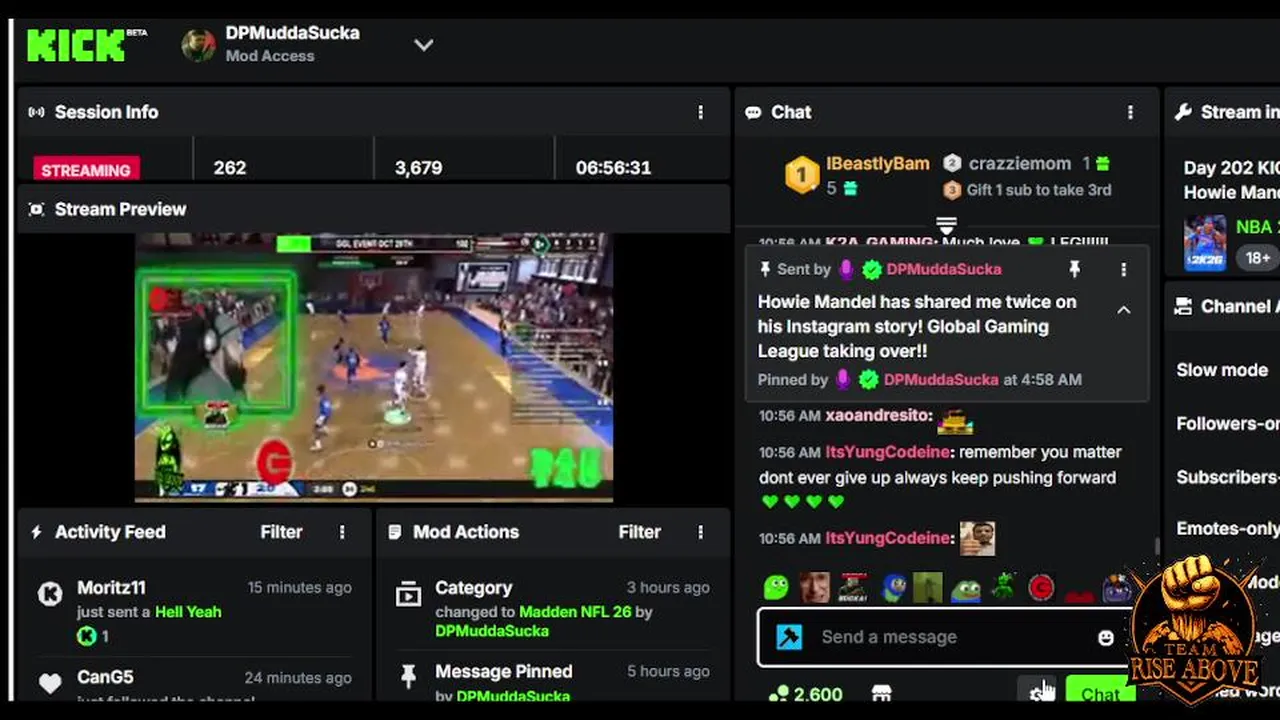This screenshot has height=720, width=1280.
Task: Insert the man's face emote
Action: [814, 587]
